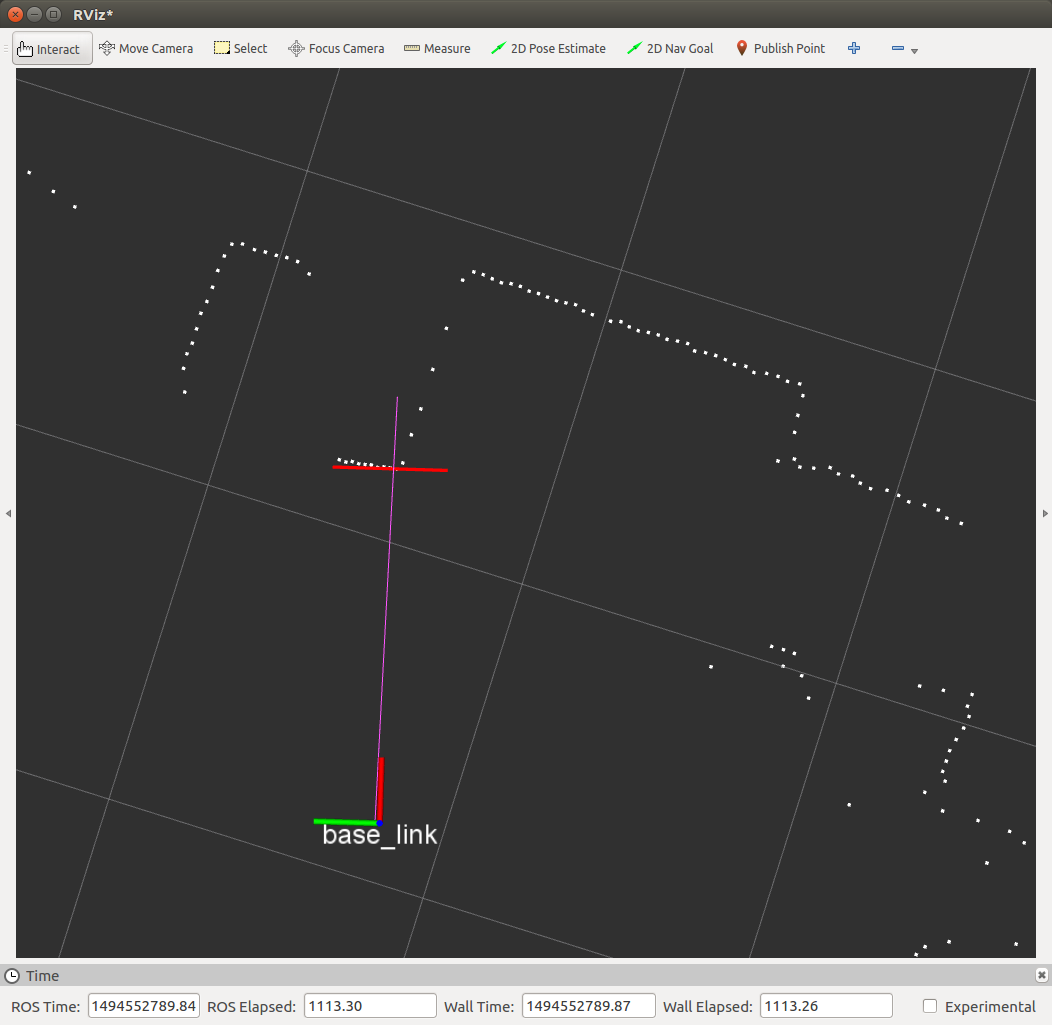1052x1025 pixels.
Task: Close the Time panel
Action: click(x=1041, y=975)
